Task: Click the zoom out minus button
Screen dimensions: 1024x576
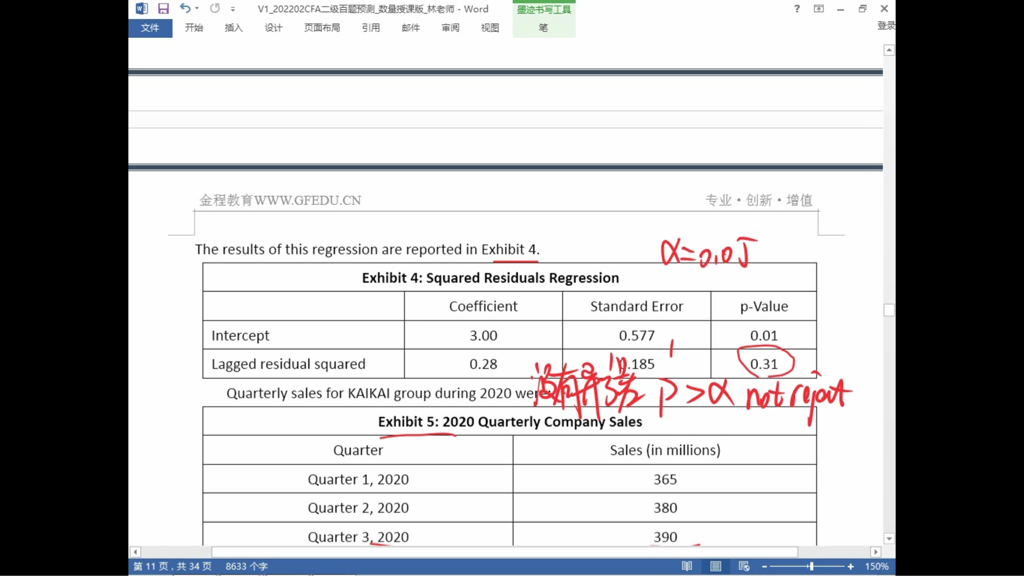Action: [x=764, y=566]
